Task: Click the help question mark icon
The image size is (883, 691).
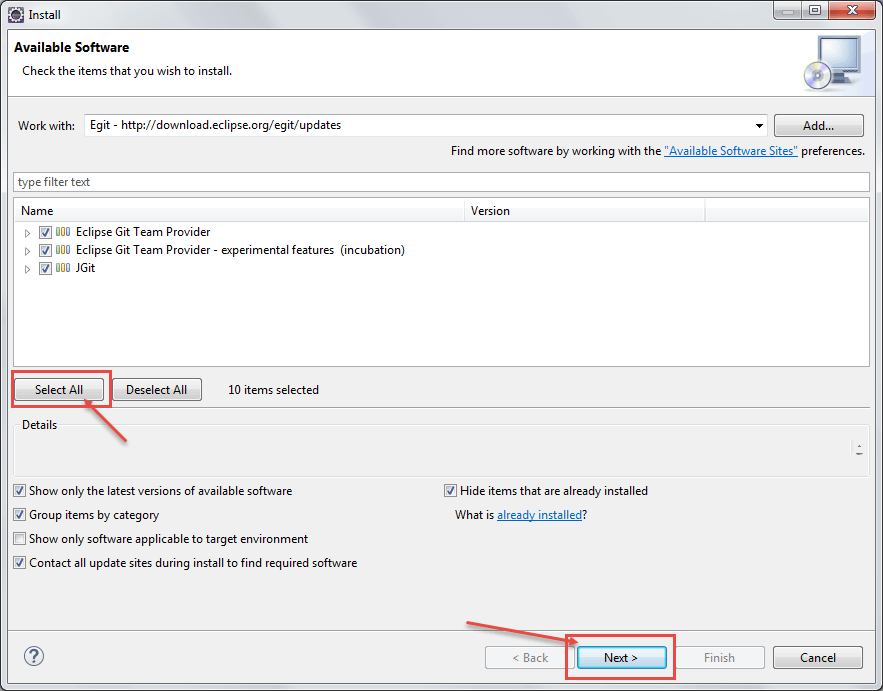Action: [34, 657]
